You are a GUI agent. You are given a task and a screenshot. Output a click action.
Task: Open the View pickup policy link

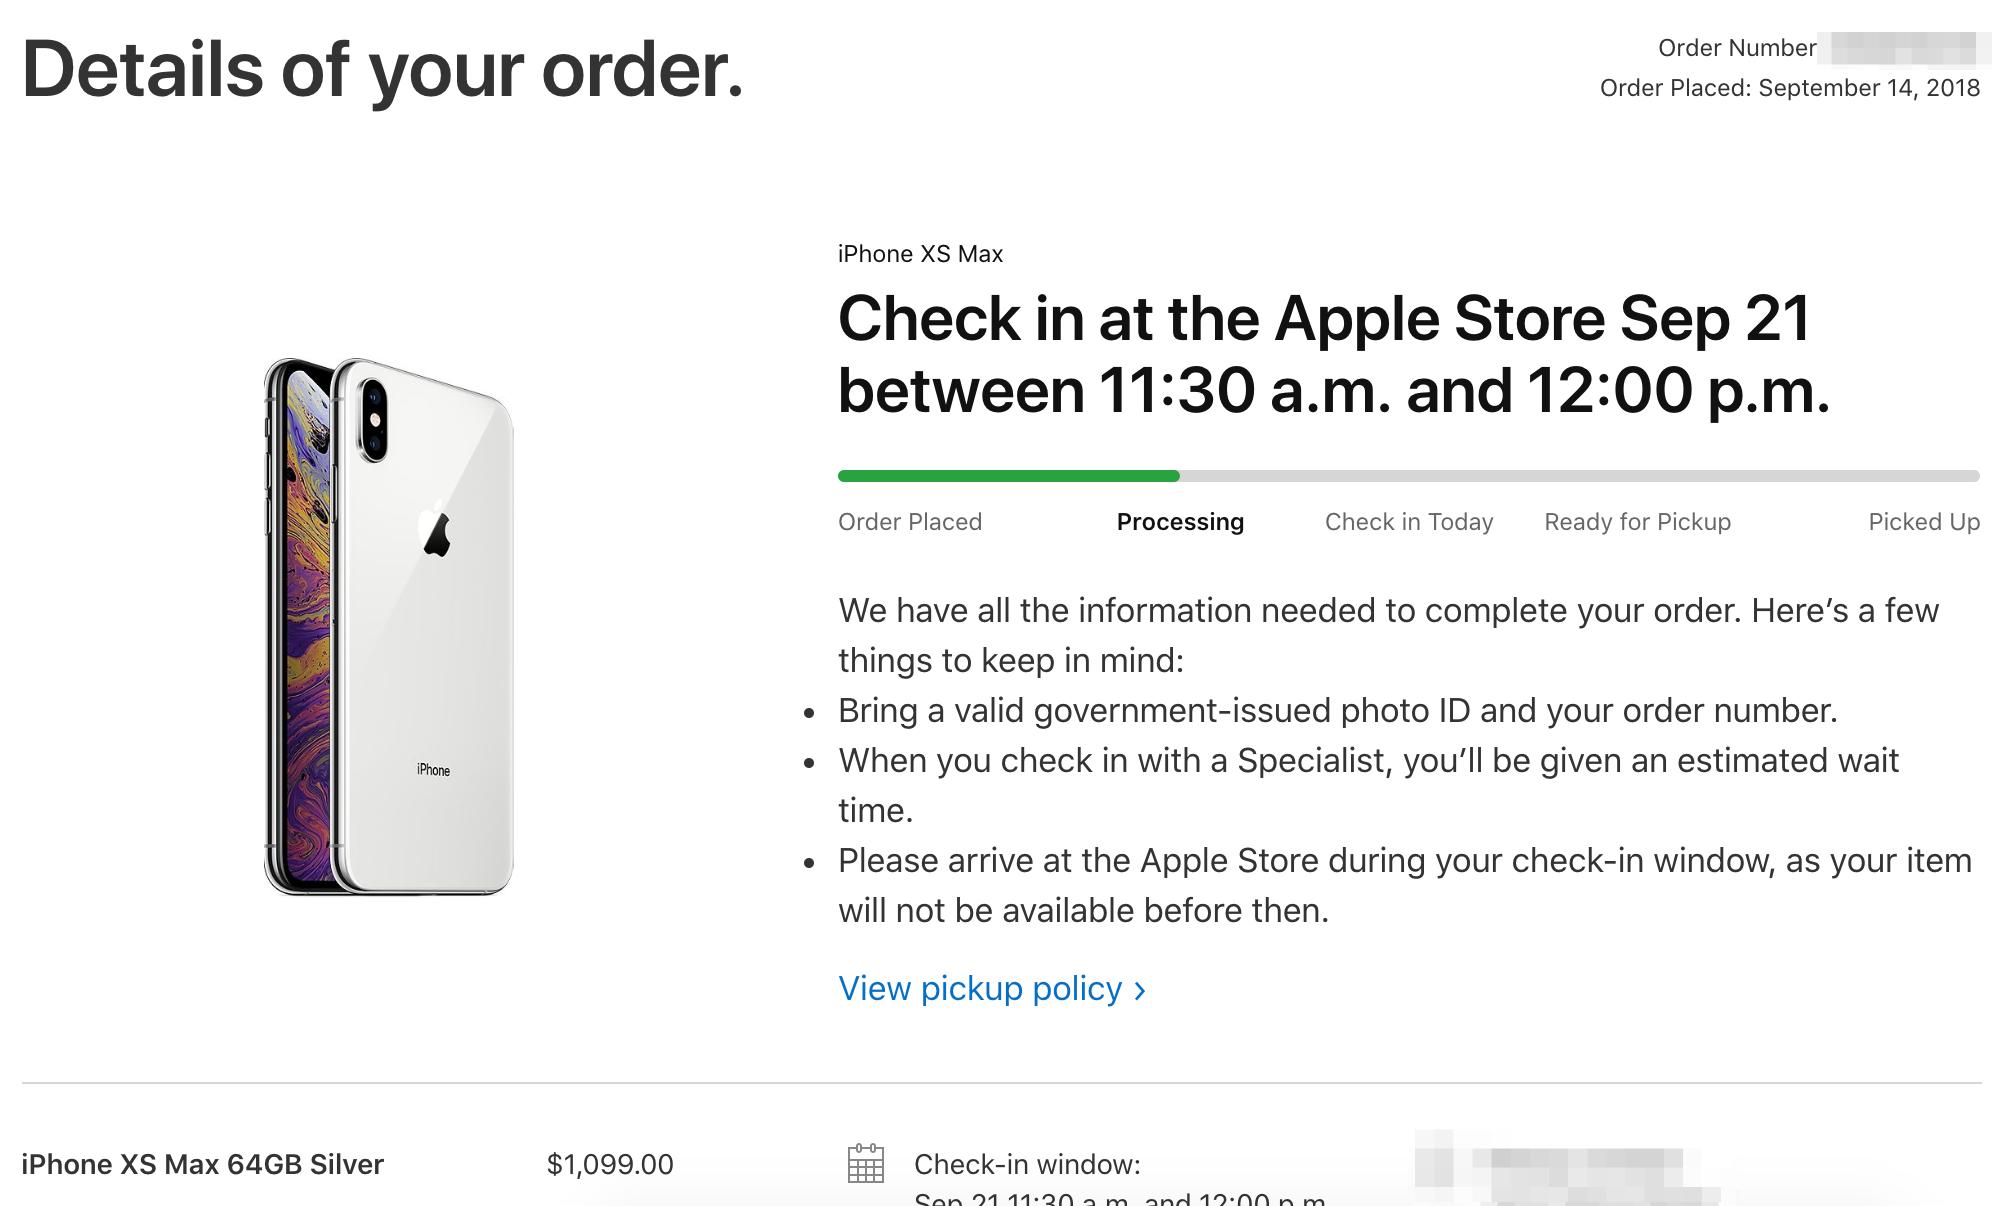tap(992, 988)
